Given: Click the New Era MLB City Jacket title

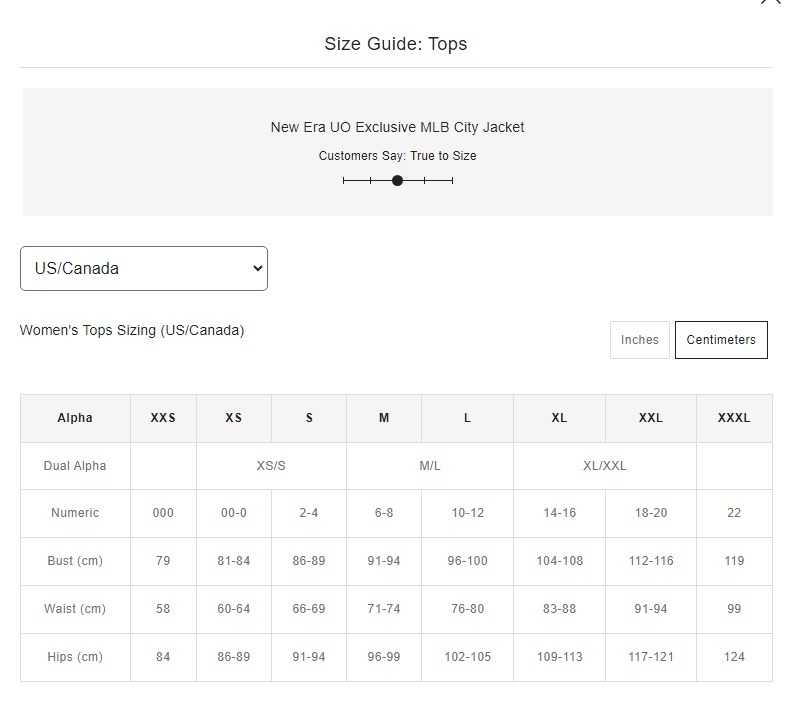Looking at the screenshot, I should (x=397, y=128).
